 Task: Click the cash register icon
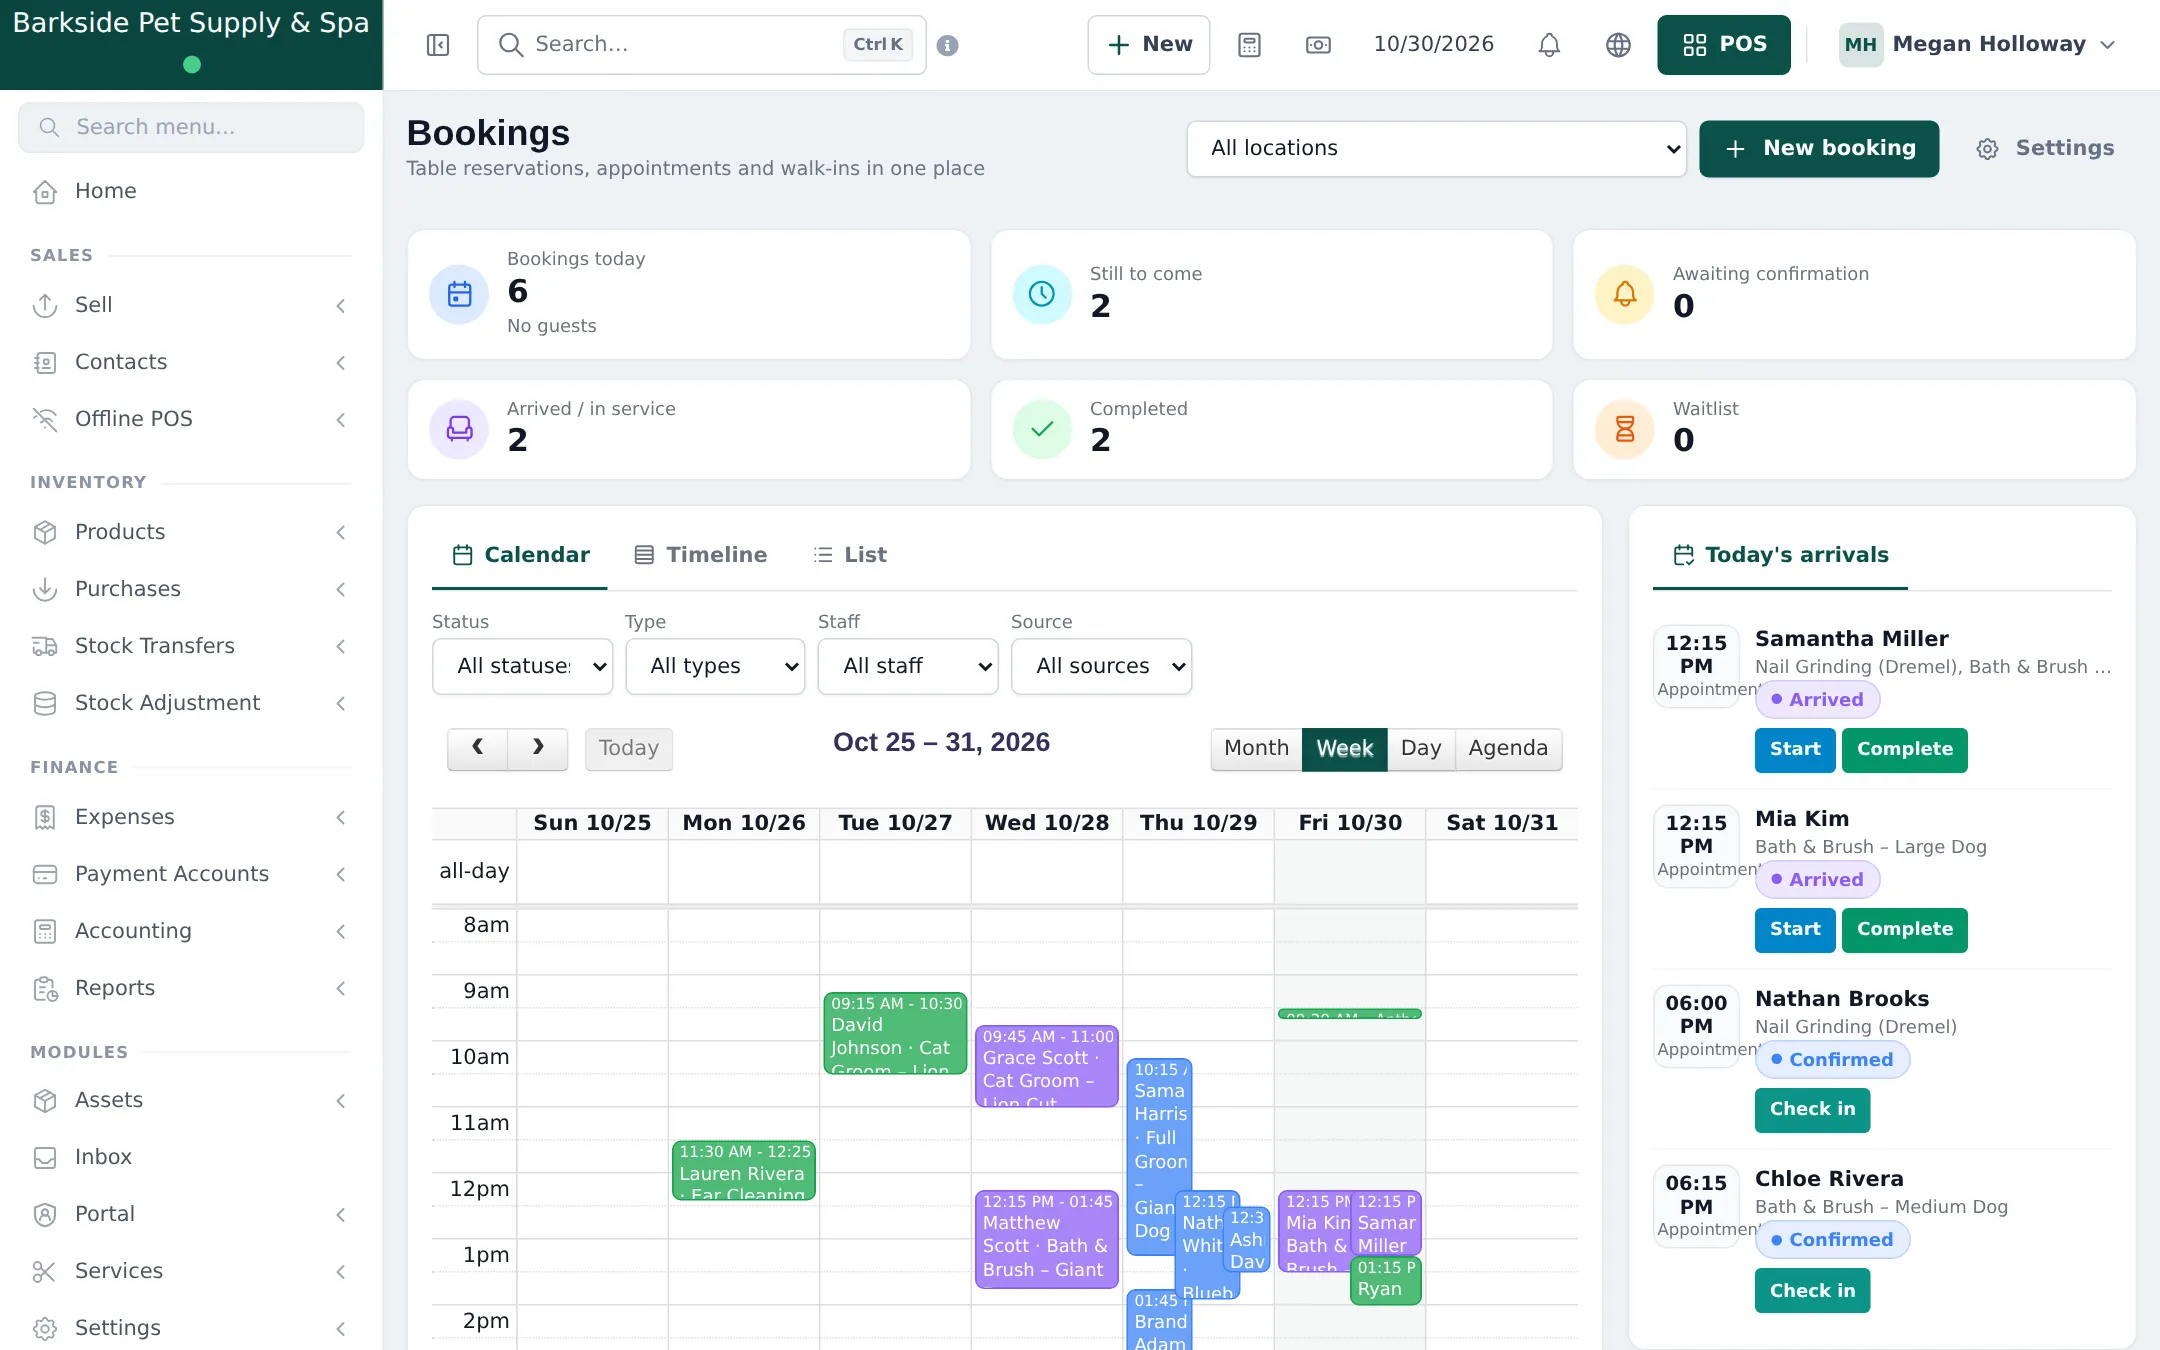(x=1318, y=45)
